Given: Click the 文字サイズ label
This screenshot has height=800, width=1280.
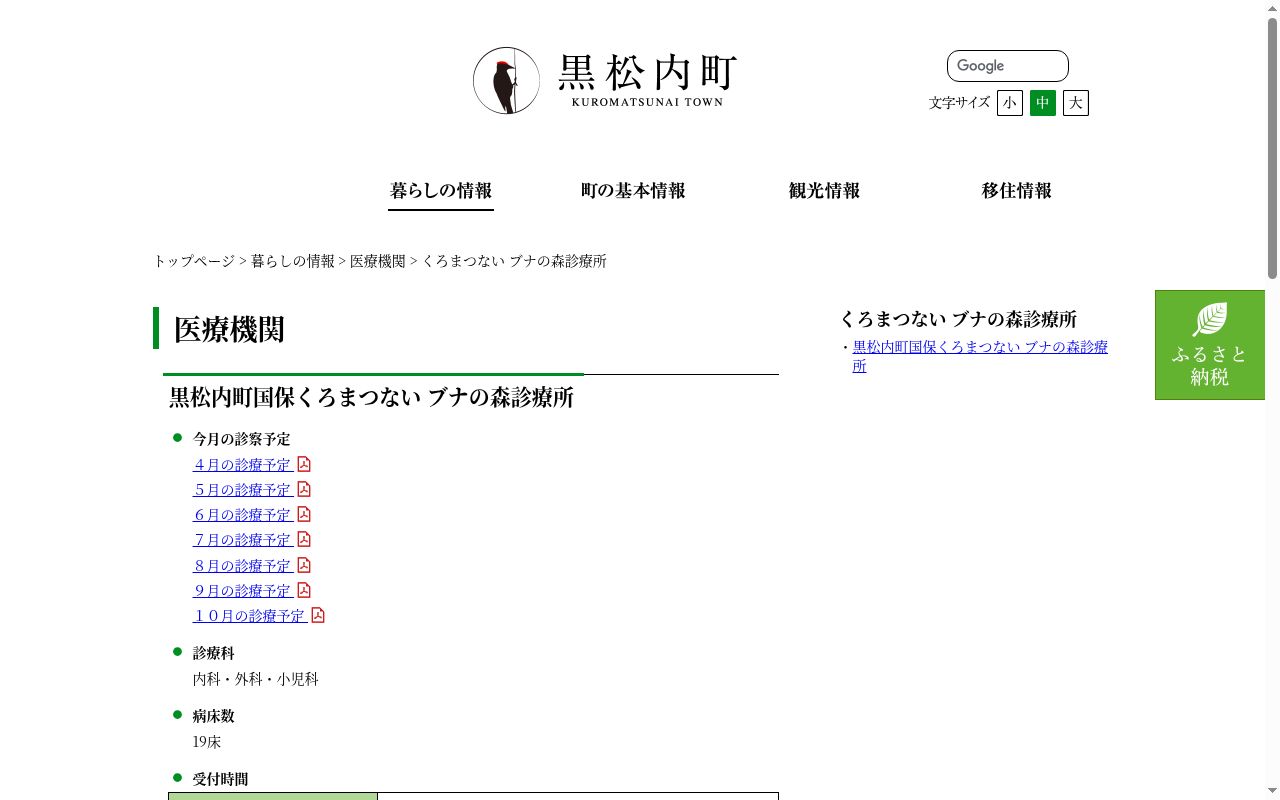Looking at the screenshot, I should 959,102.
